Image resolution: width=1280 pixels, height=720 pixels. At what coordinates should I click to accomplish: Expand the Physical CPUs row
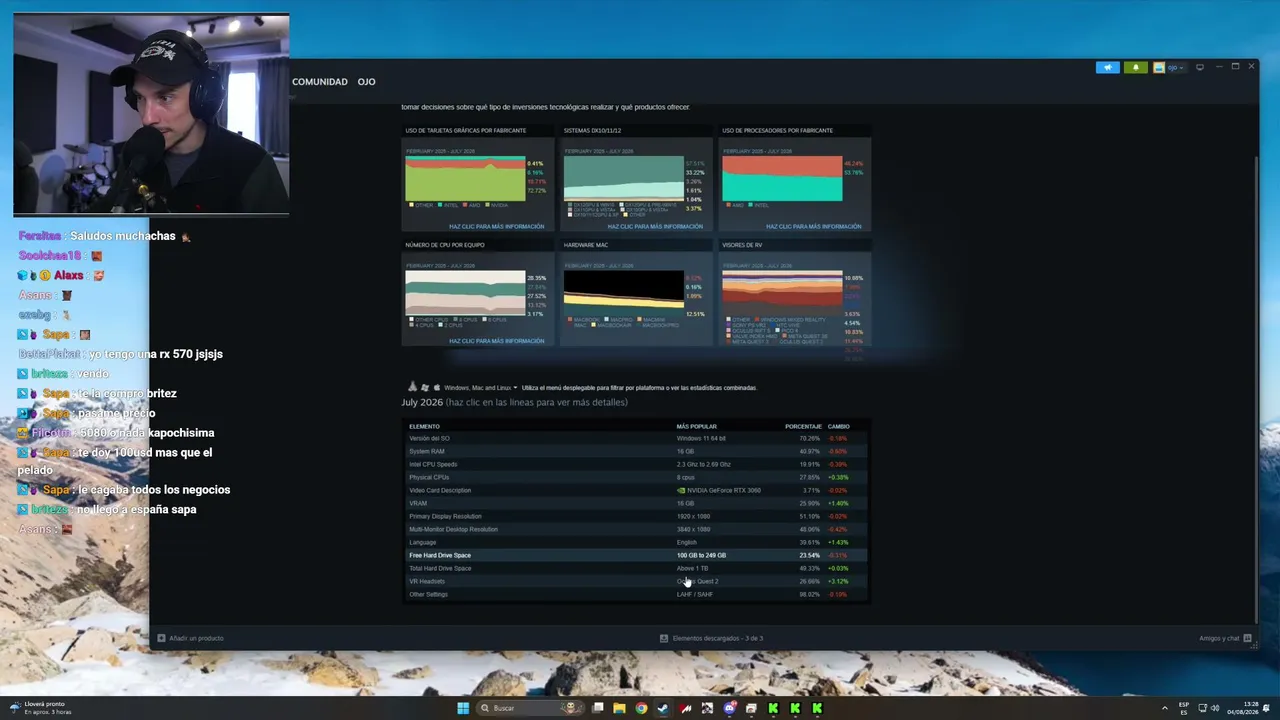[x=636, y=477]
